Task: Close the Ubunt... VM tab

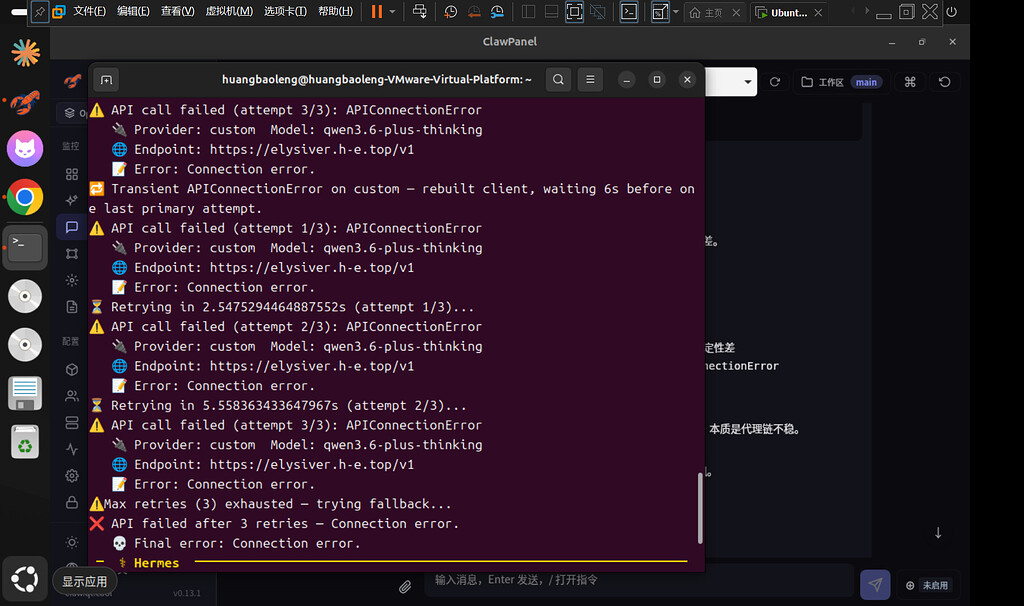Action: 818,12
